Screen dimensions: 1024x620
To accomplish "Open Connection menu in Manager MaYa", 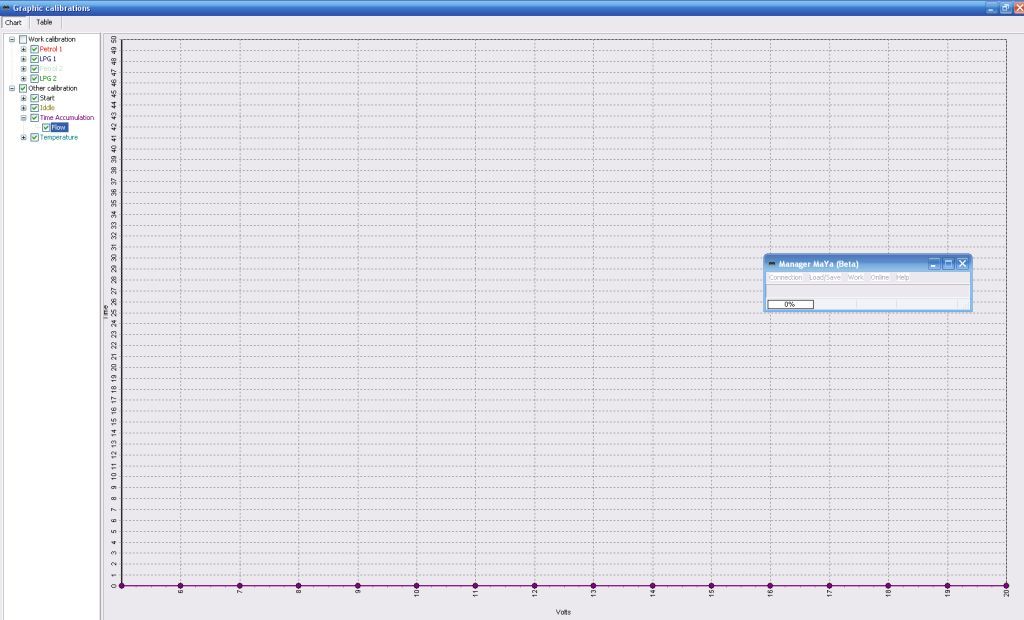I will [x=785, y=278].
